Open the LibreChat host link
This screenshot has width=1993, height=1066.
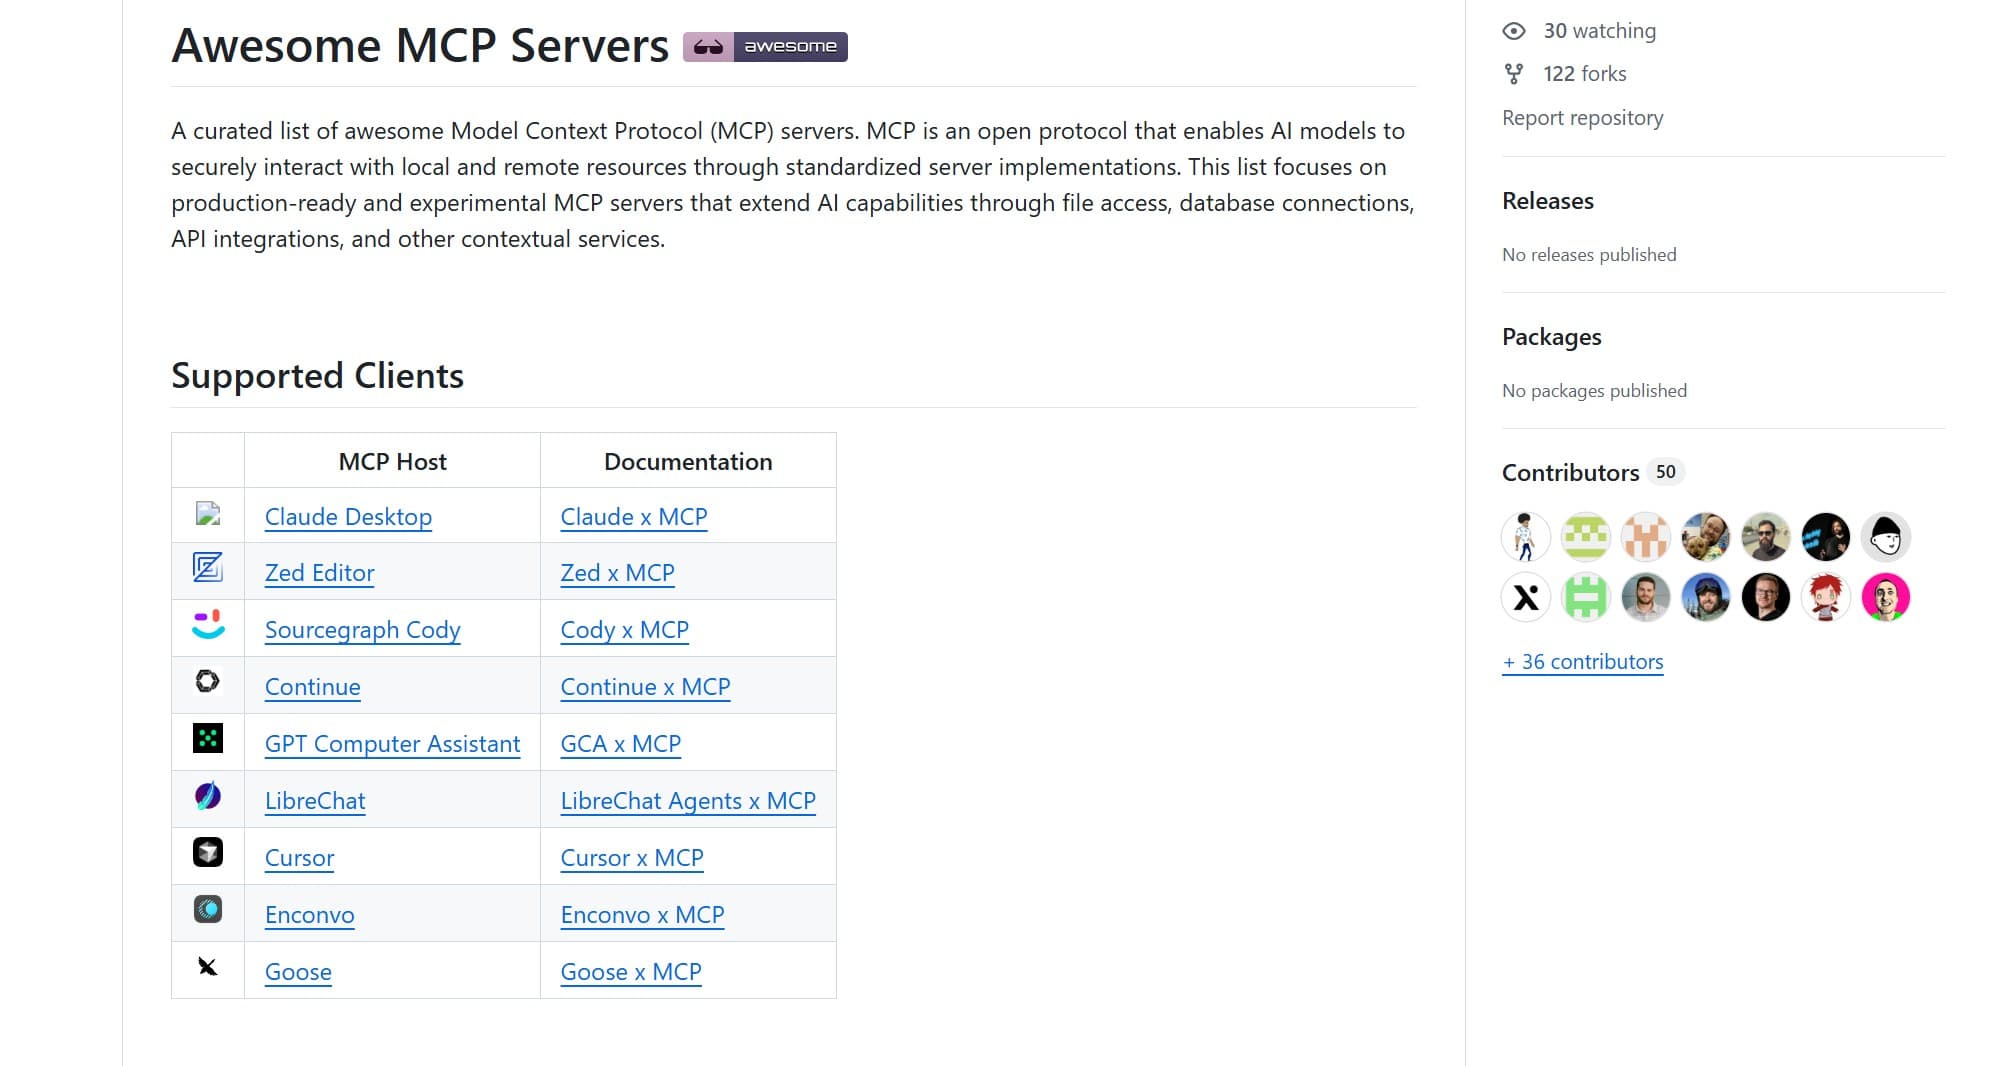(x=315, y=801)
